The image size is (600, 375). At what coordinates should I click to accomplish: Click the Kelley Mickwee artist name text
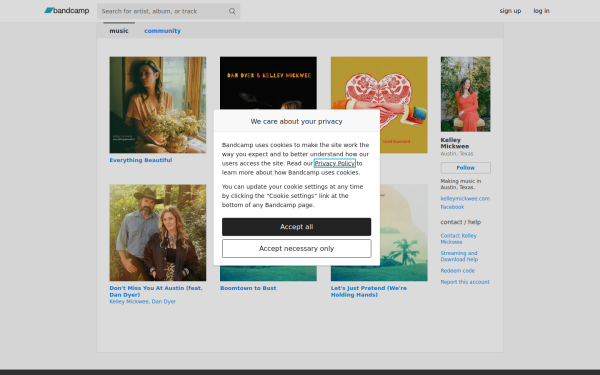[x=455, y=143]
